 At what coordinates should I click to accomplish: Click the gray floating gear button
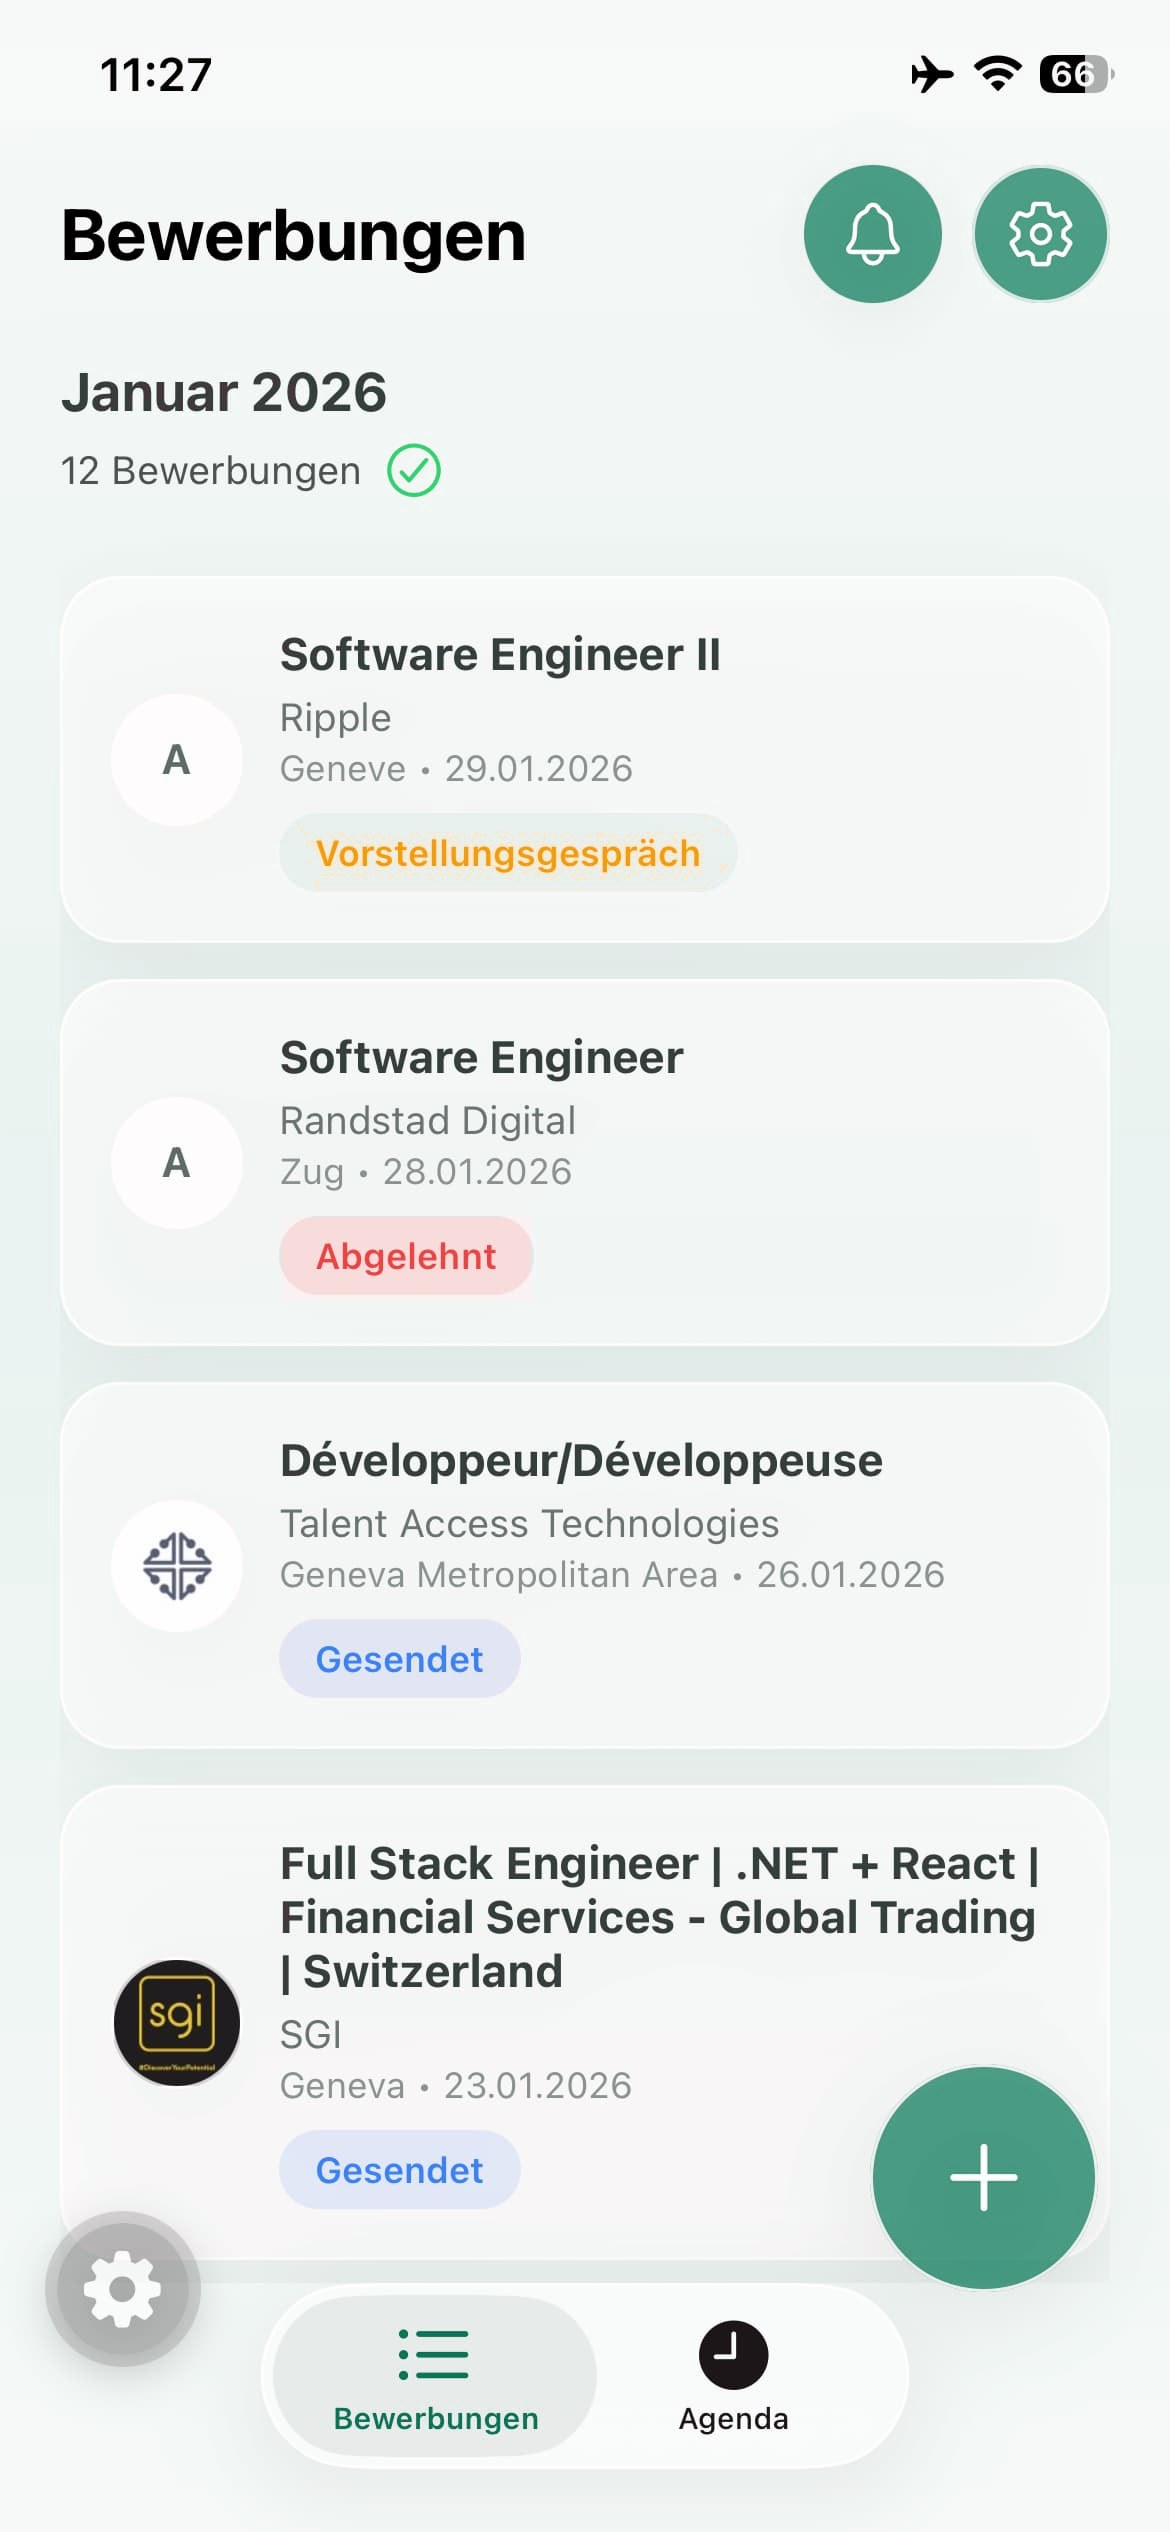[x=123, y=2288]
